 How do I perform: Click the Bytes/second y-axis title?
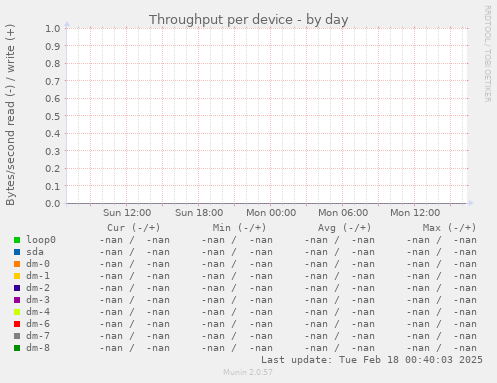pos(10,115)
